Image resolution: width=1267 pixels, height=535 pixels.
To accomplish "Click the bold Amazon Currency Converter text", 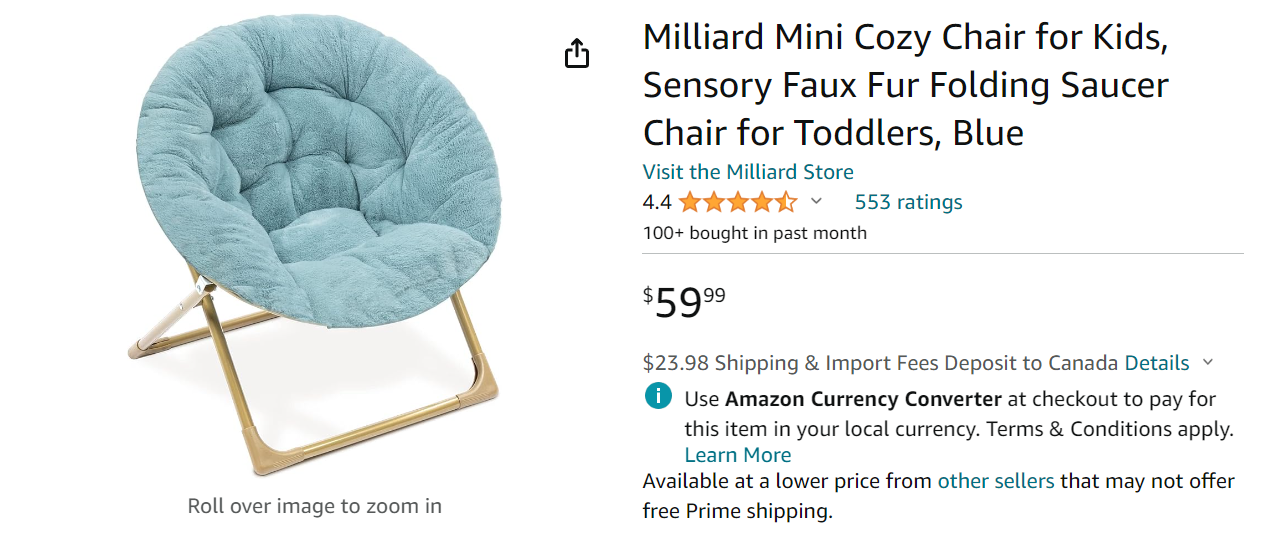I will [863, 399].
